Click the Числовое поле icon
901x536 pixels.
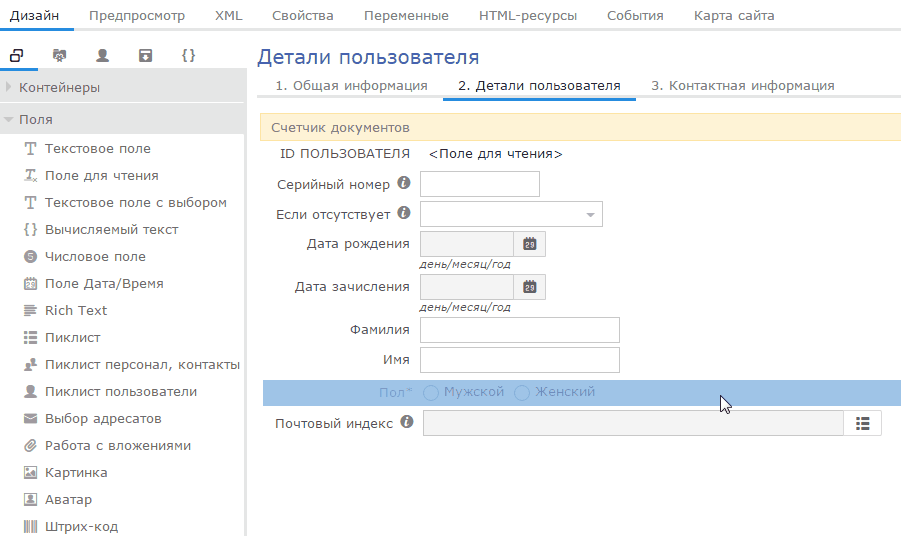(30, 257)
